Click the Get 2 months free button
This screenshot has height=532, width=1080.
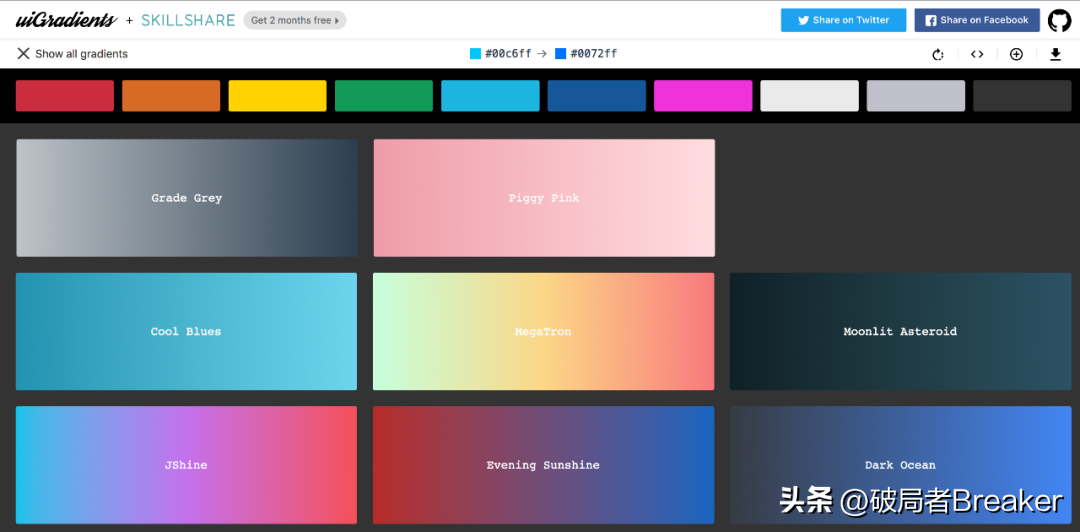[x=294, y=20]
